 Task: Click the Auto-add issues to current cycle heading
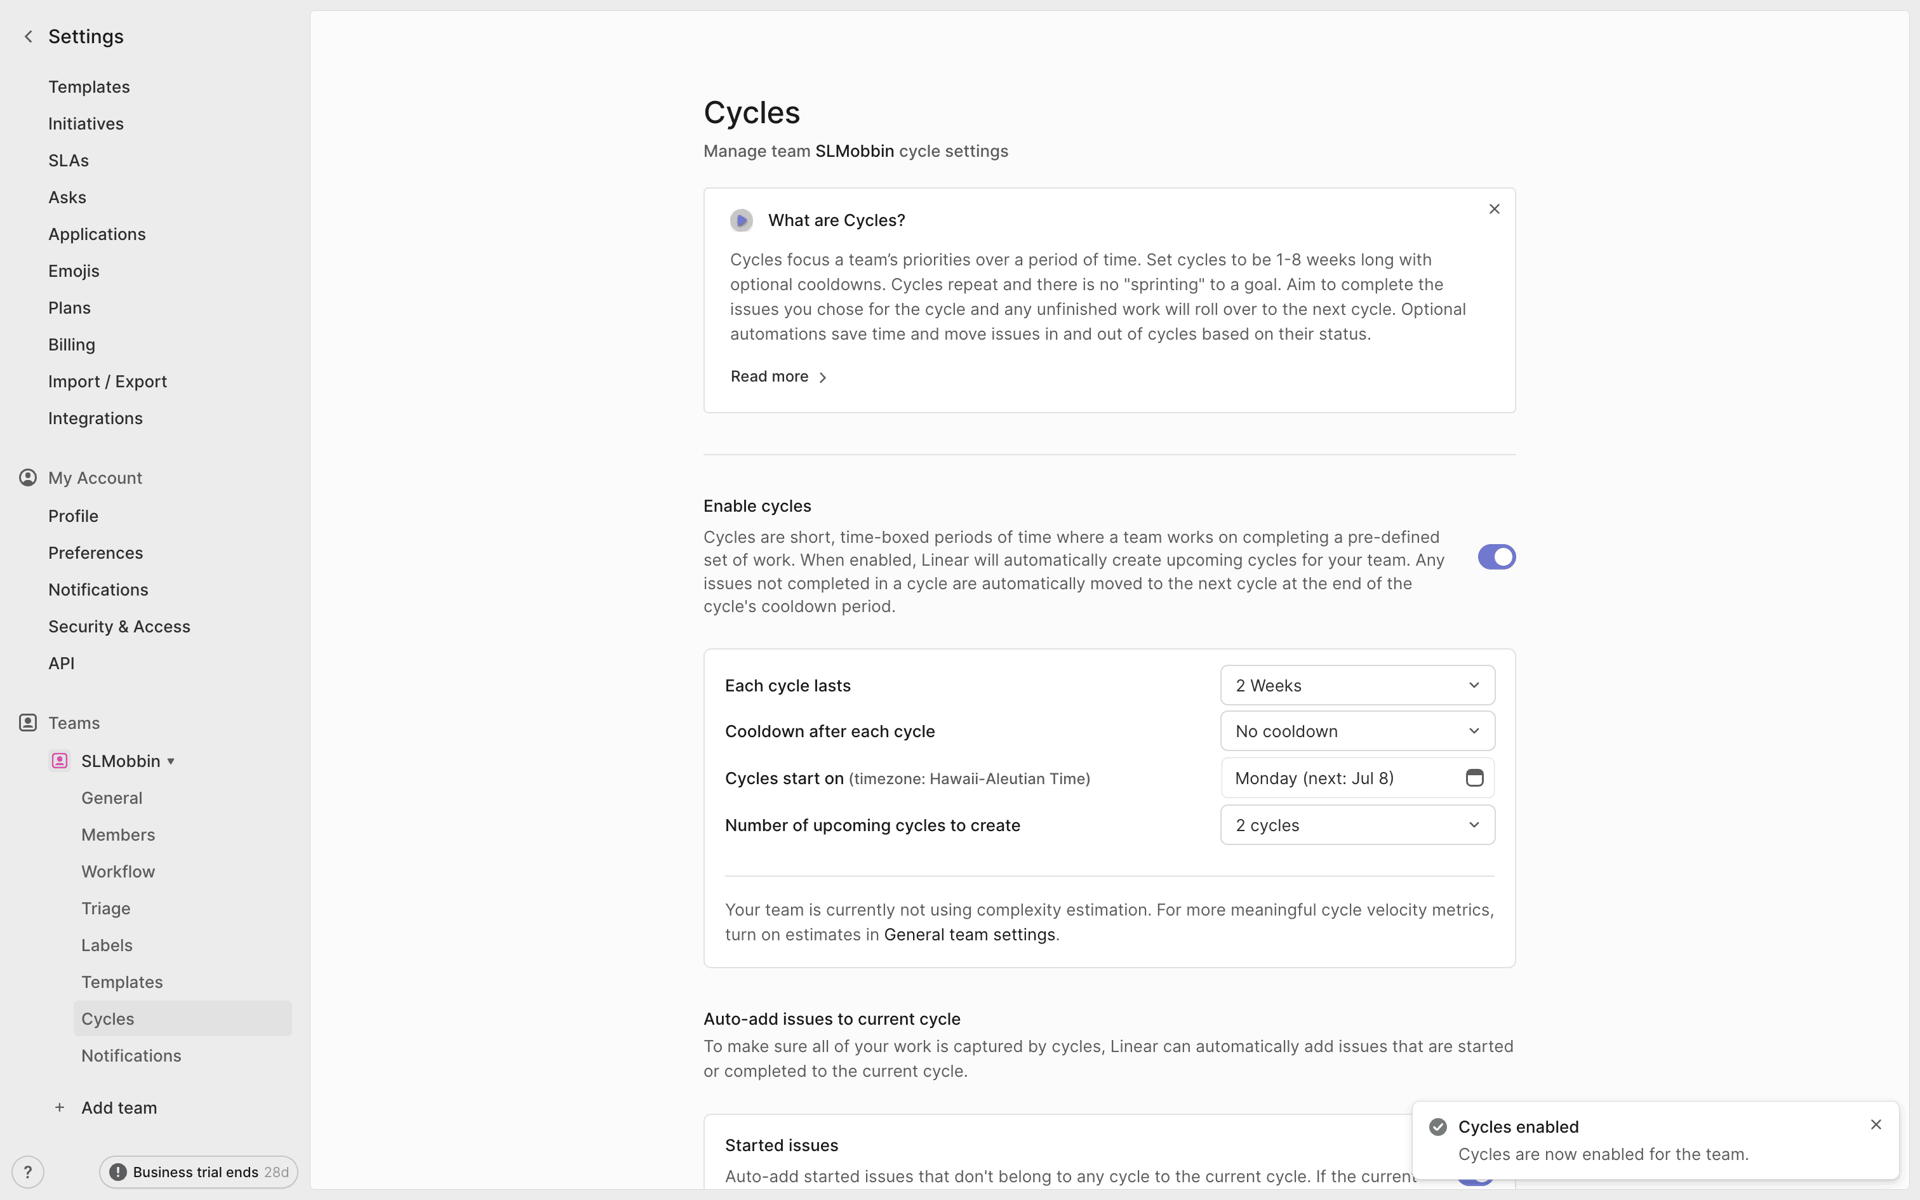[832, 1019]
